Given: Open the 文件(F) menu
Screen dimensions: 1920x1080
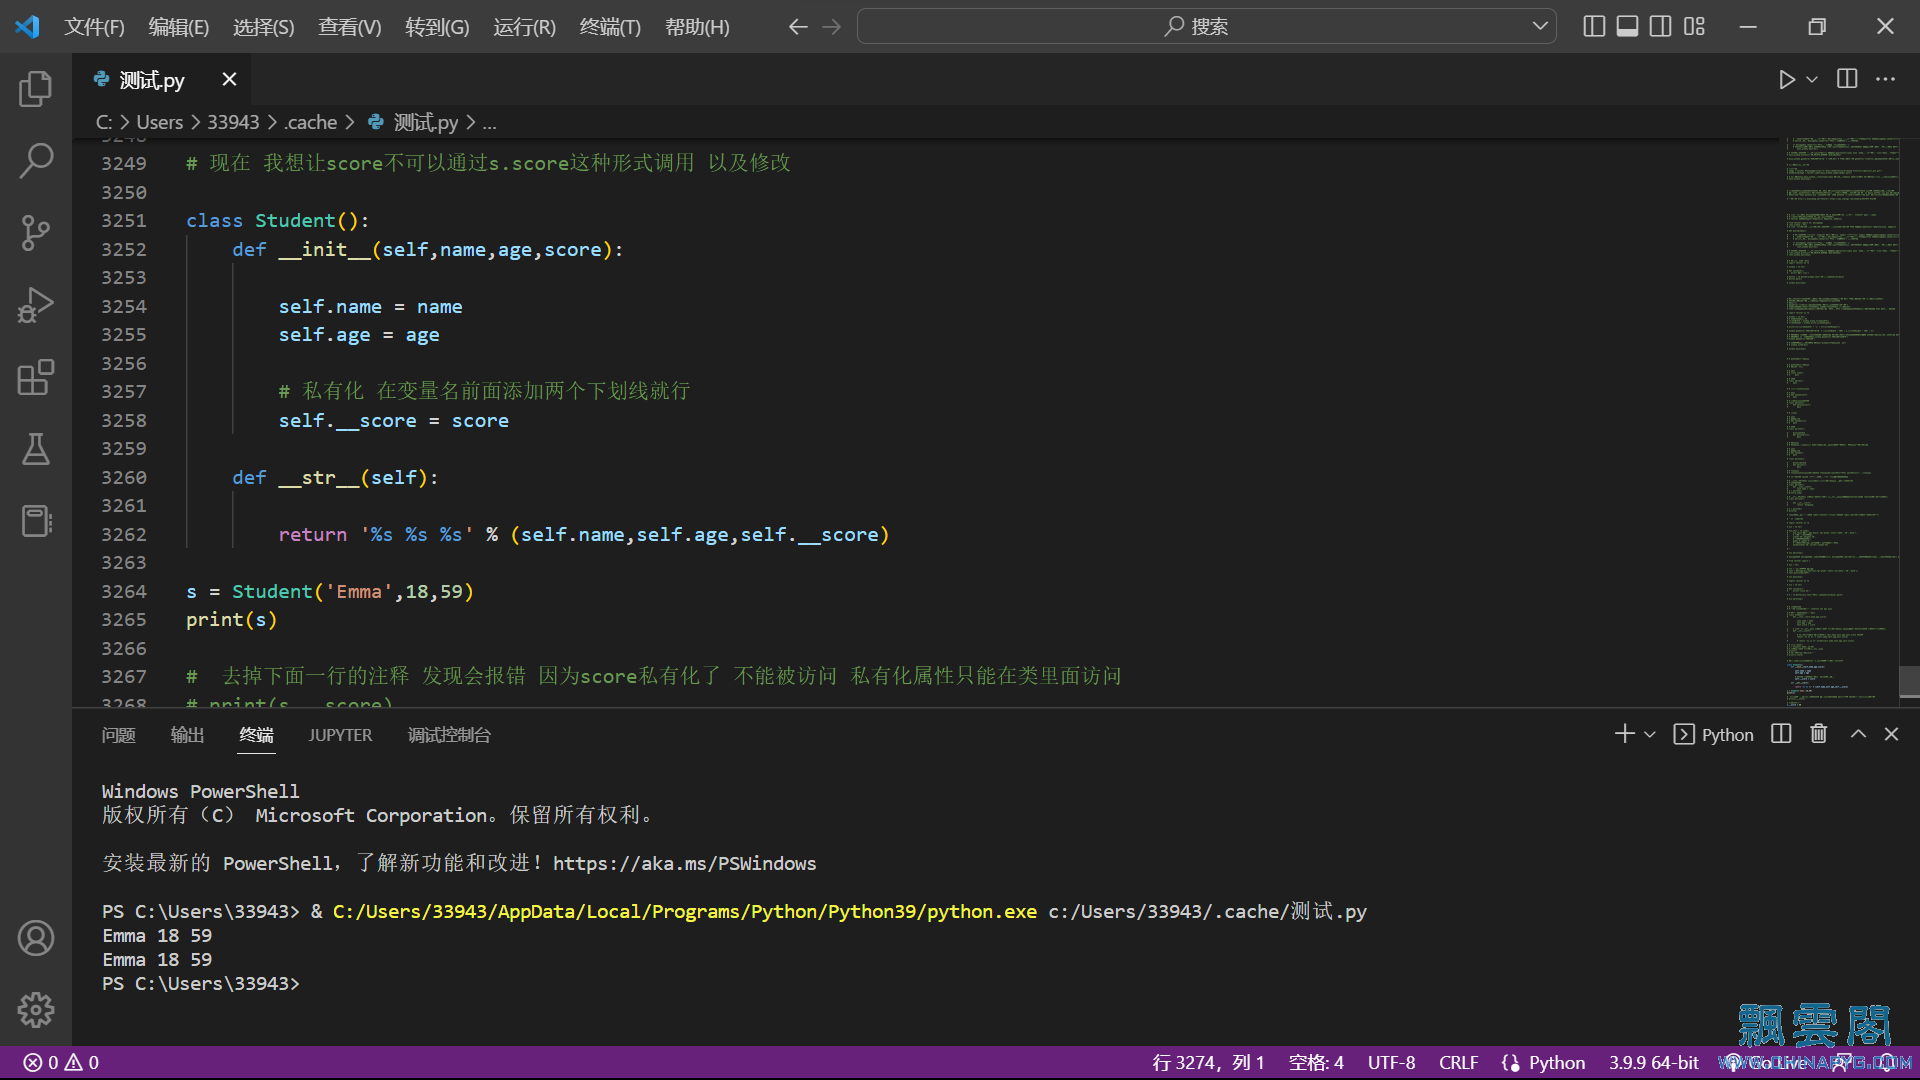Looking at the screenshot, I should pyautogui.click(x=95, y=27).
